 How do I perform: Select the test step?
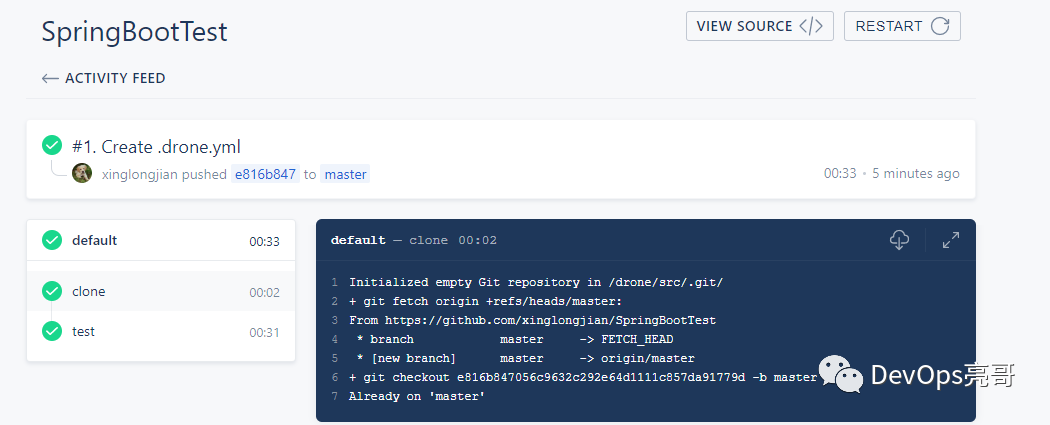click(x=161, y=331)
